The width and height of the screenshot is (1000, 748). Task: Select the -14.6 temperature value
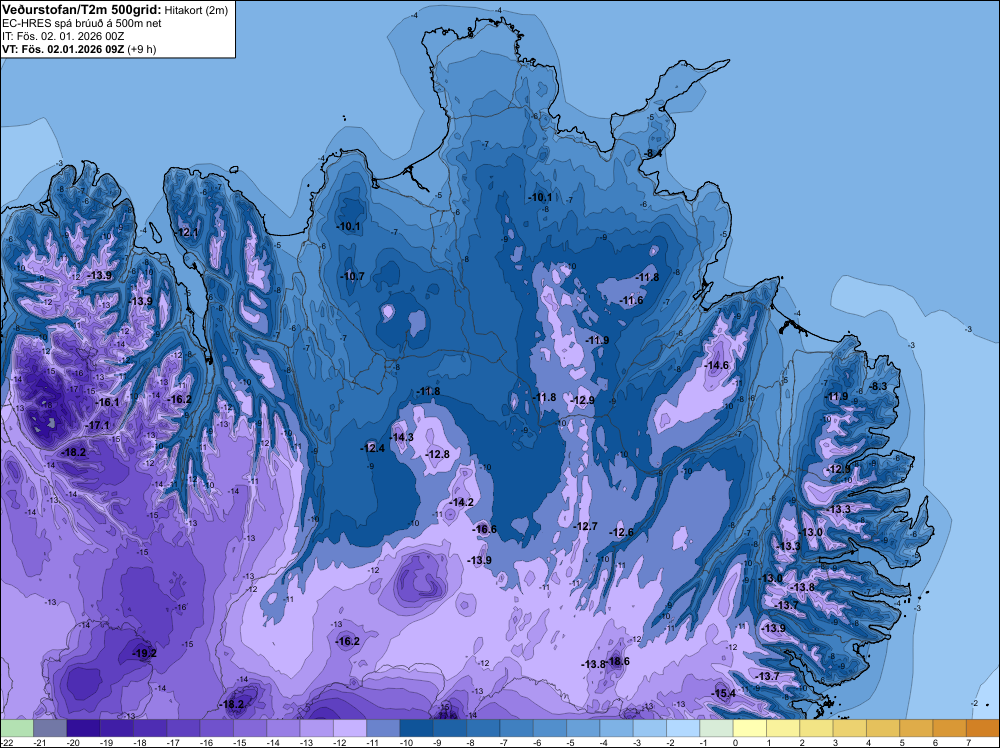(x=716, y=365)
